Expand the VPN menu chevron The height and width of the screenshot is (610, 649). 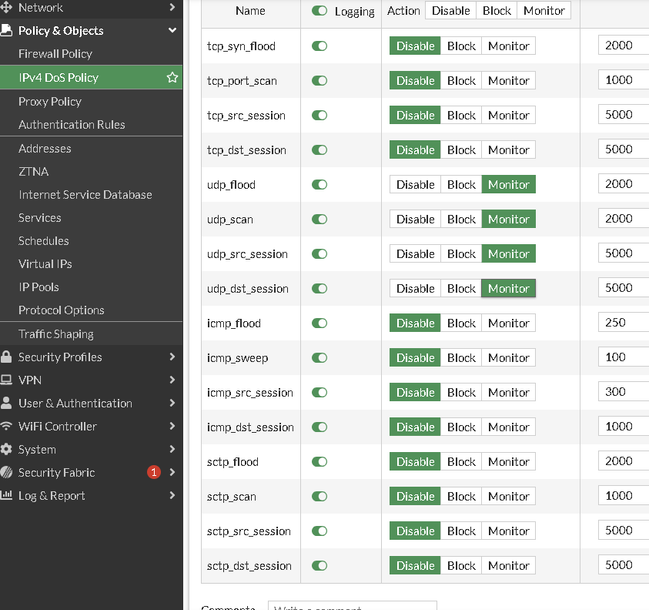(172, 380)
